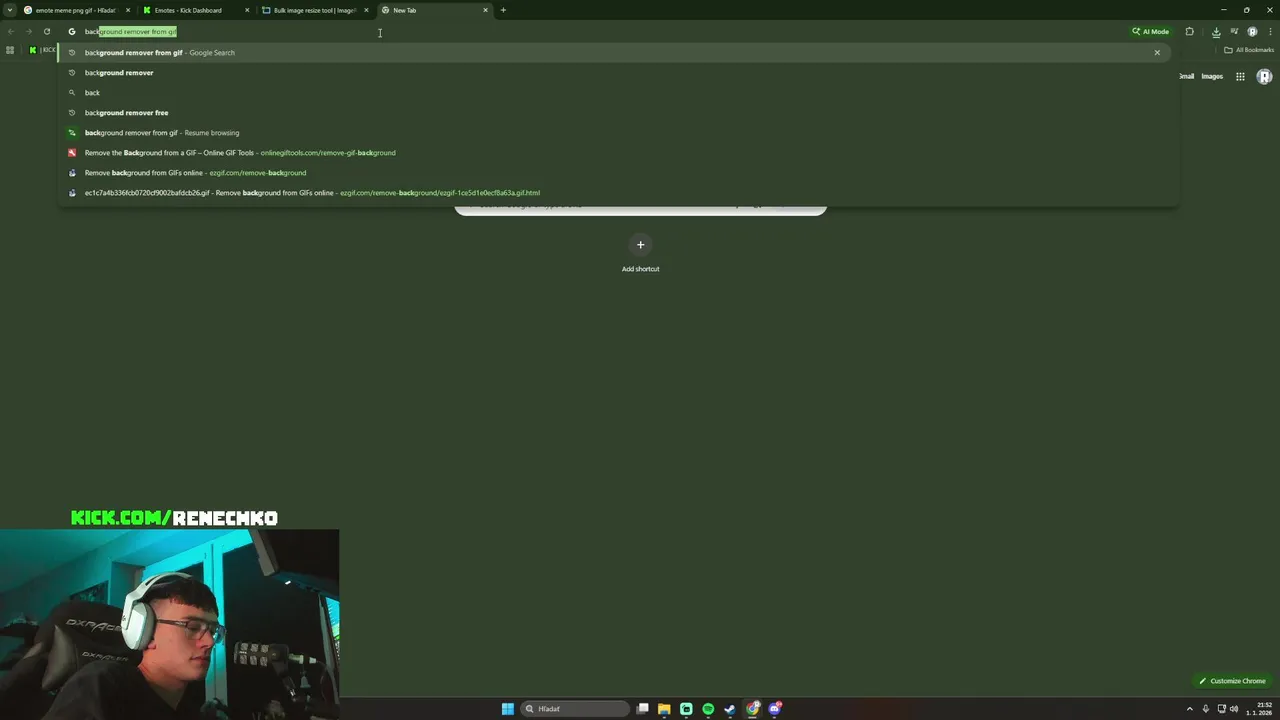1280x720 pixels.
Task: Open a new tab with the plus button
Action: (503, 10)
